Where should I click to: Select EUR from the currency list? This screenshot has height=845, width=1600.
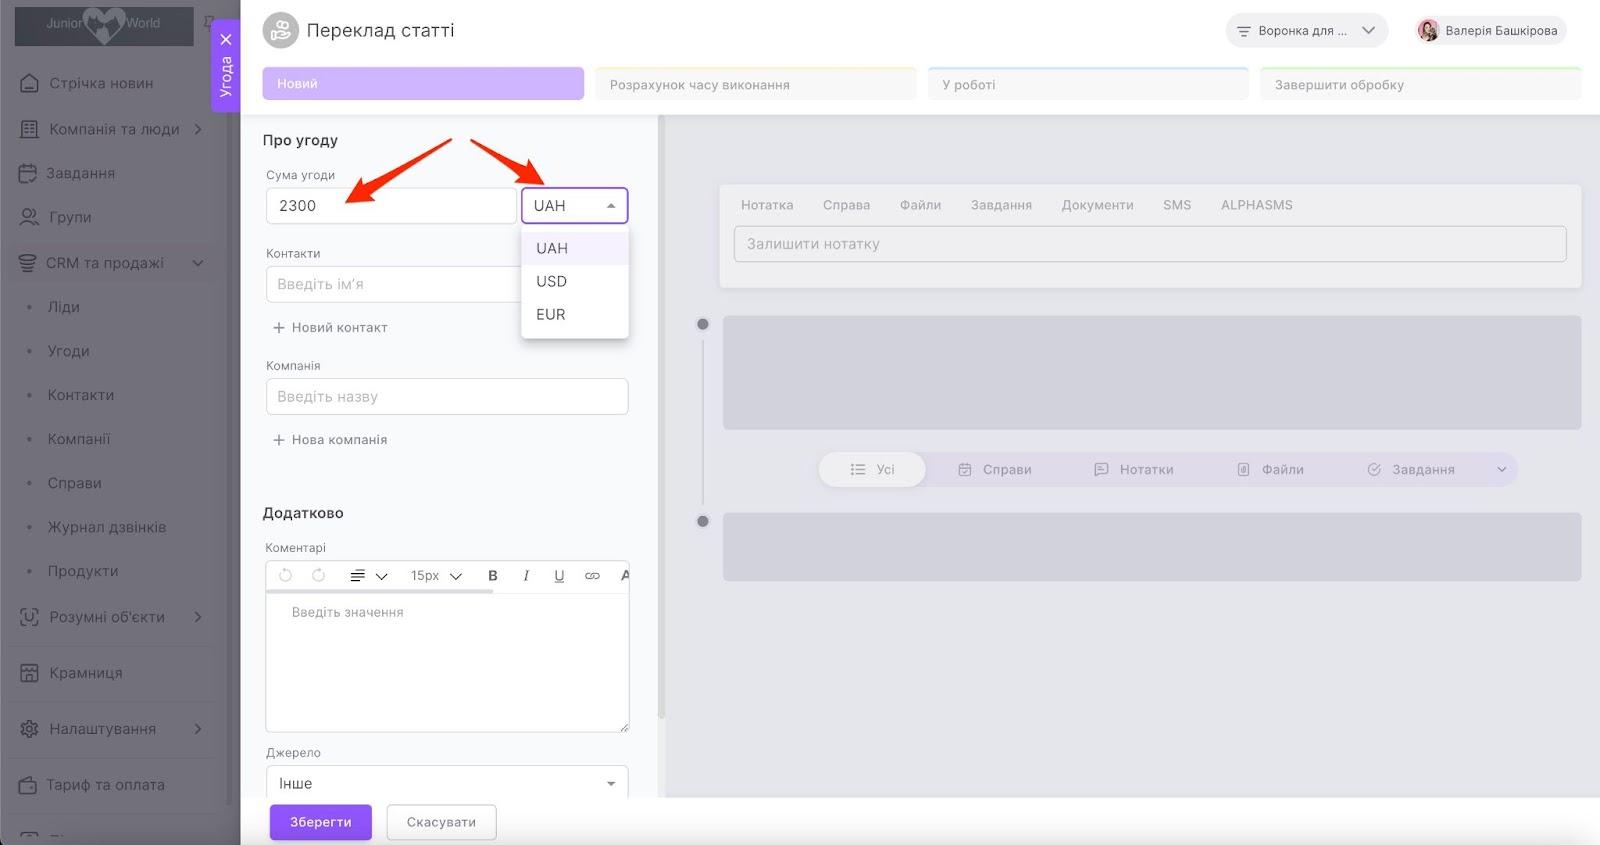(551, 315)
